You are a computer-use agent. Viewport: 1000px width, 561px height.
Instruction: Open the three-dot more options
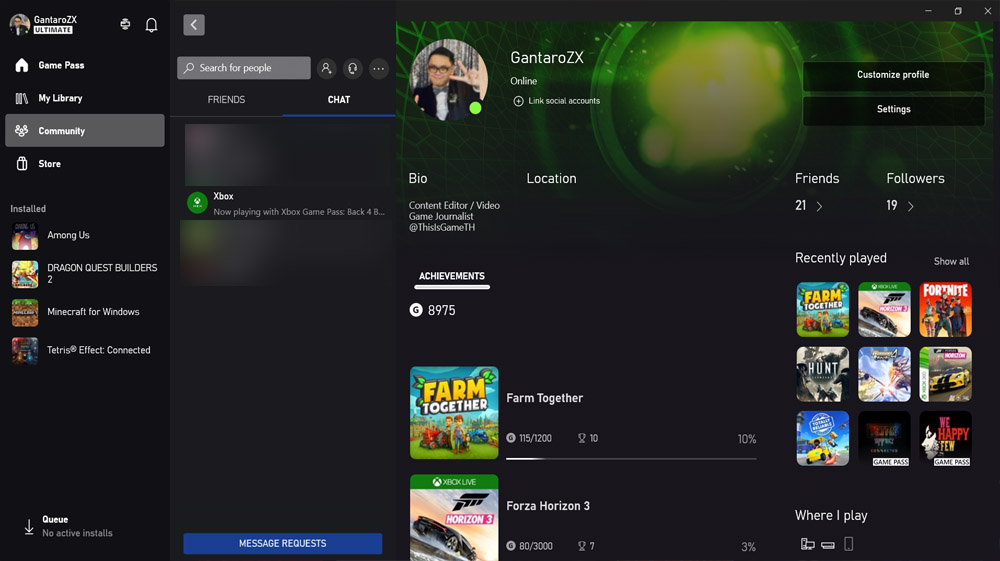379,68
